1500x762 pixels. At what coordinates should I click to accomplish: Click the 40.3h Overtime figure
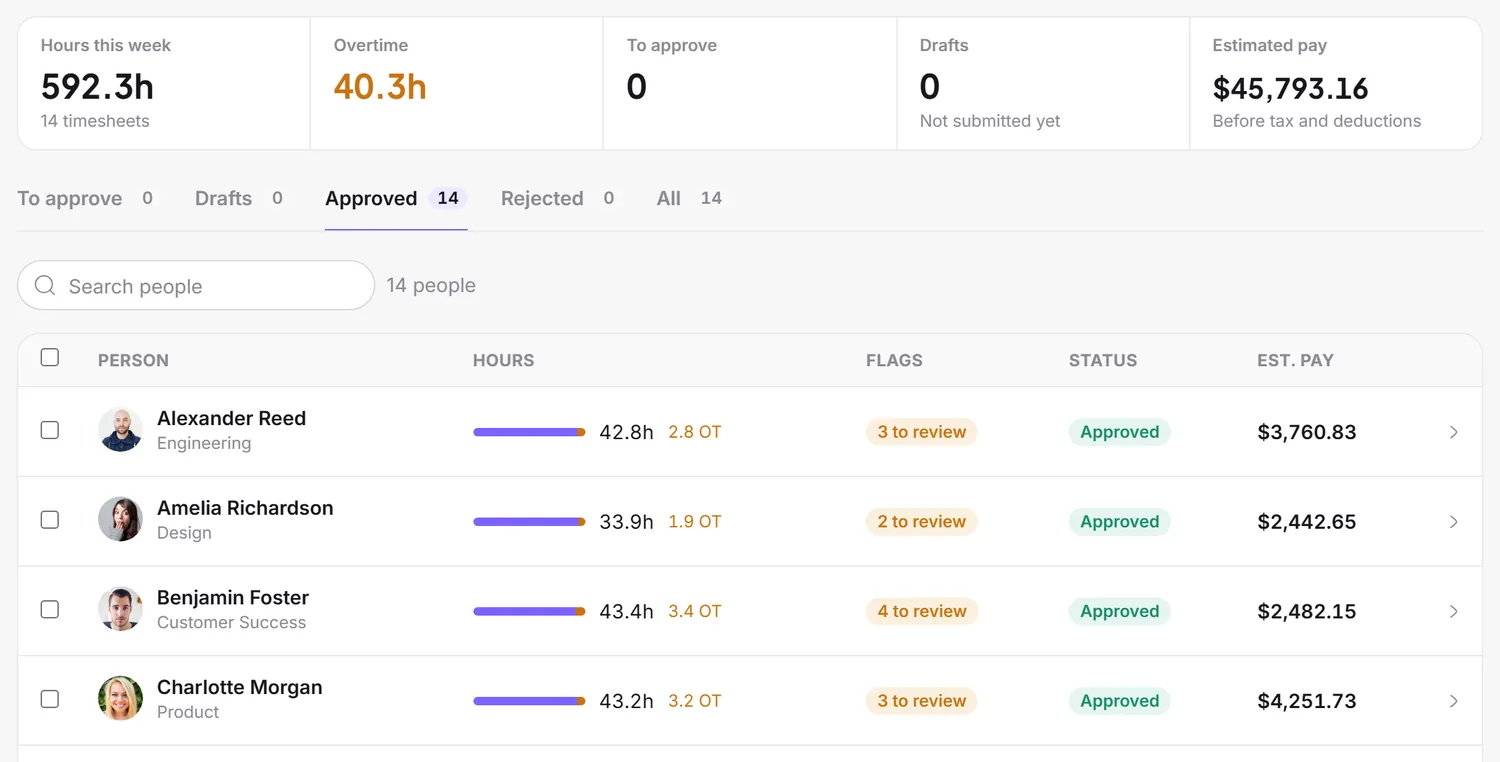[380, 87]
